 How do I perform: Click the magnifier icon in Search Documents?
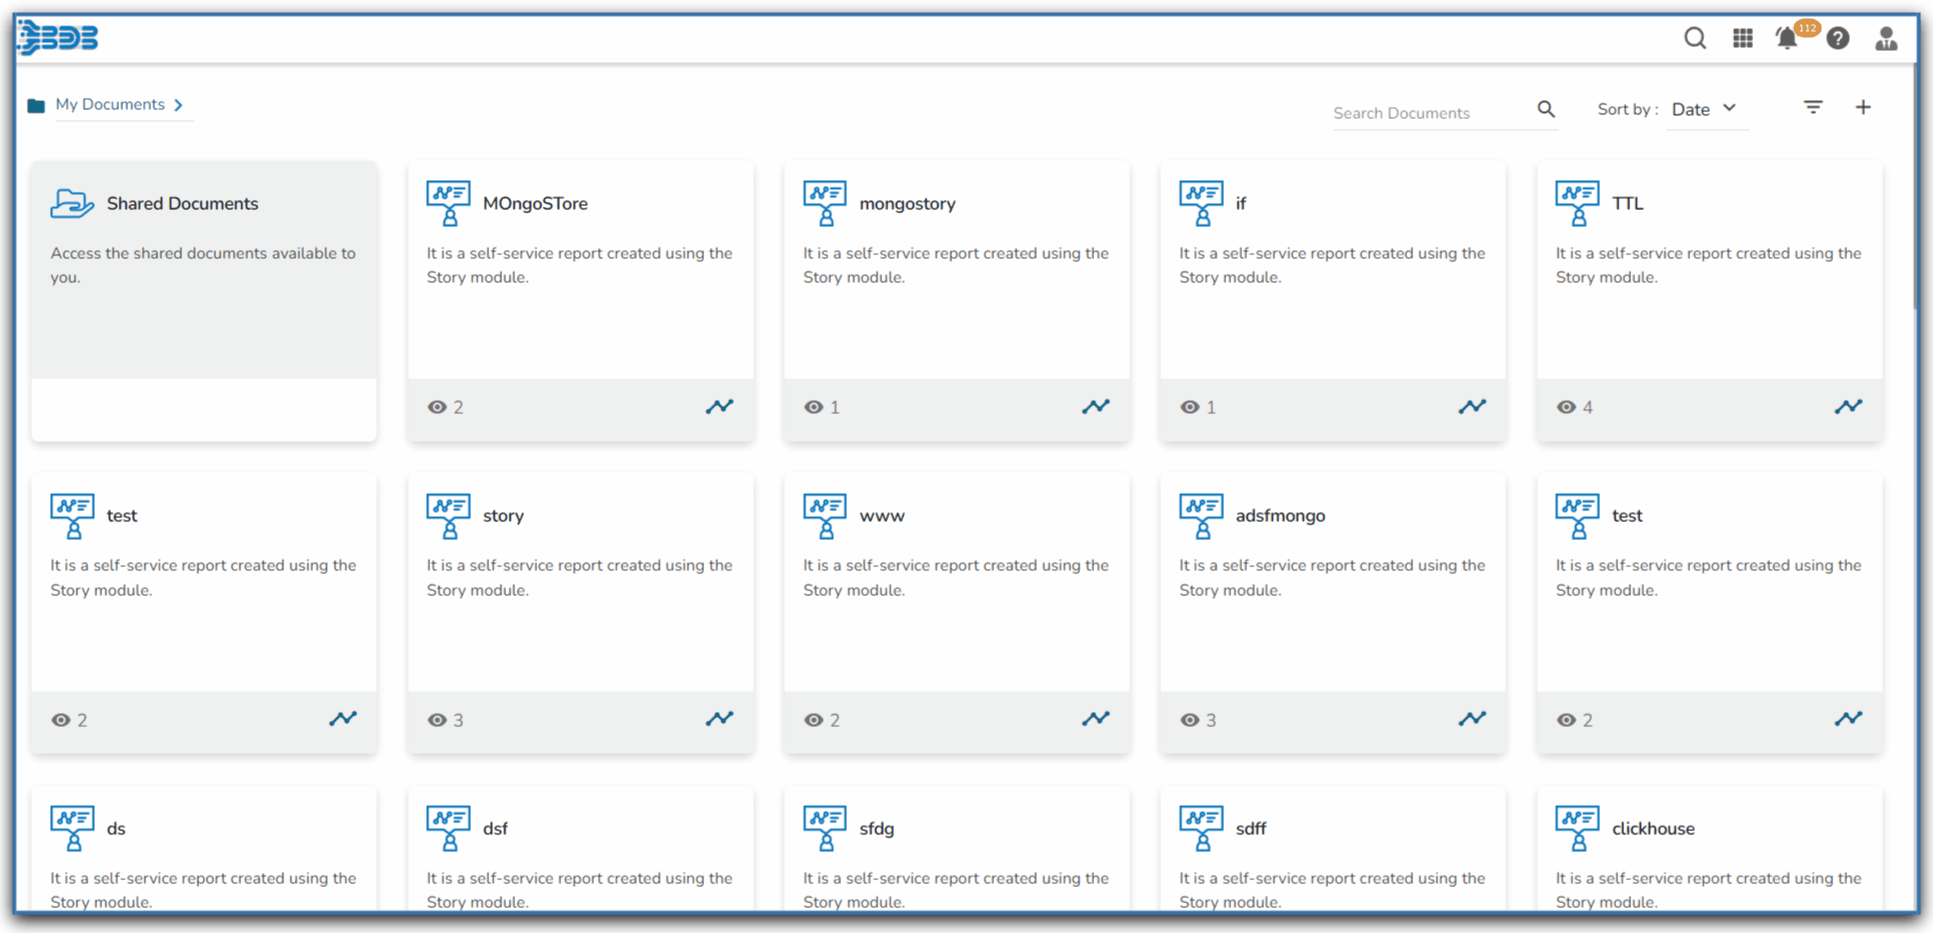coord(1545,109)
